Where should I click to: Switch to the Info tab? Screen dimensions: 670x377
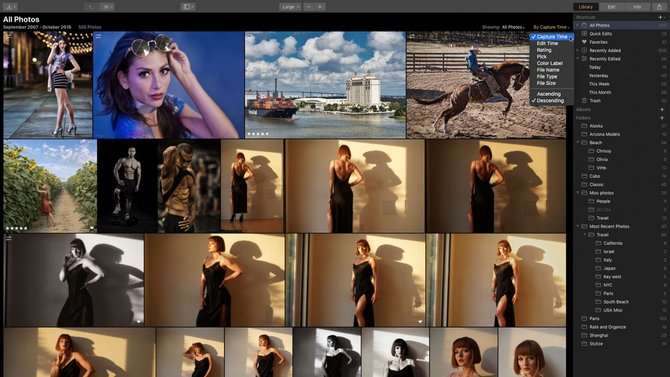click(637, 7)
